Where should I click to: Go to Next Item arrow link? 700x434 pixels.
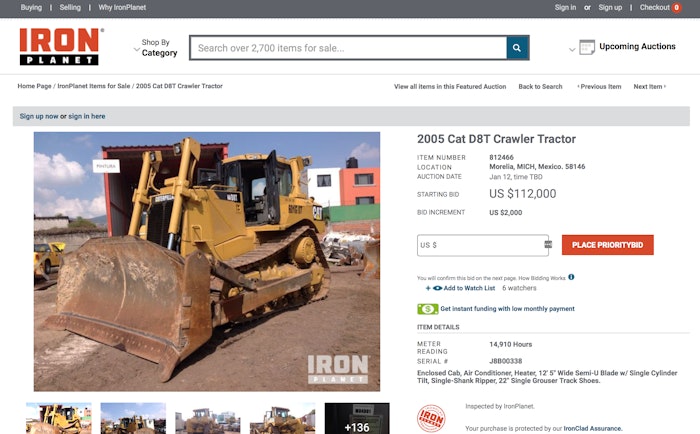tap(650, 87)
